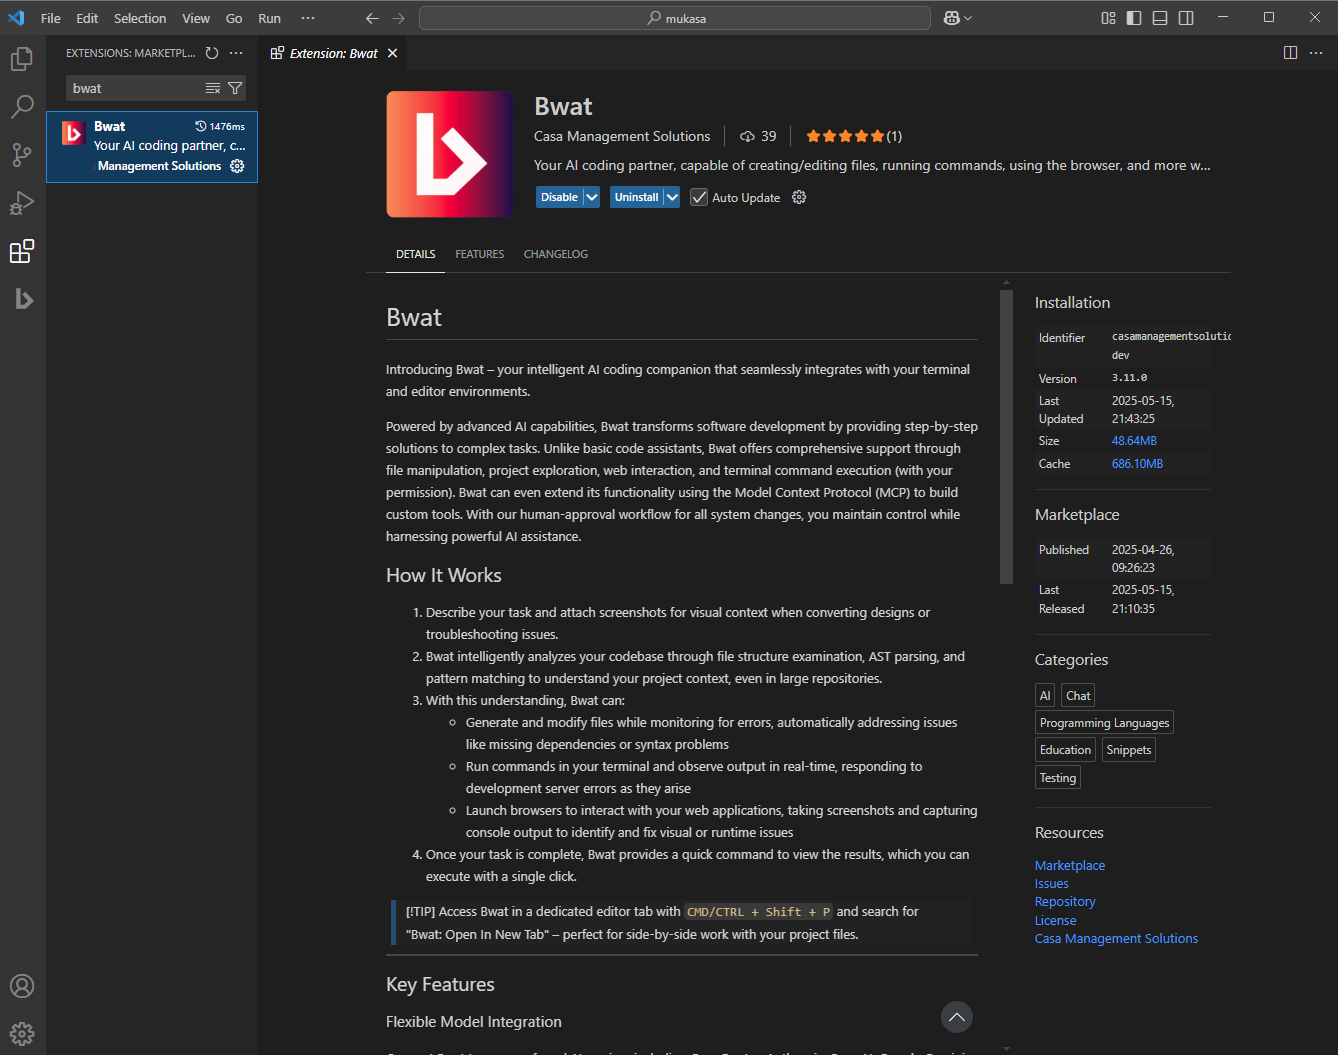Click the scroll-to-top arrow button
Viewport: 1338px width, 1055px height.
957,1017
